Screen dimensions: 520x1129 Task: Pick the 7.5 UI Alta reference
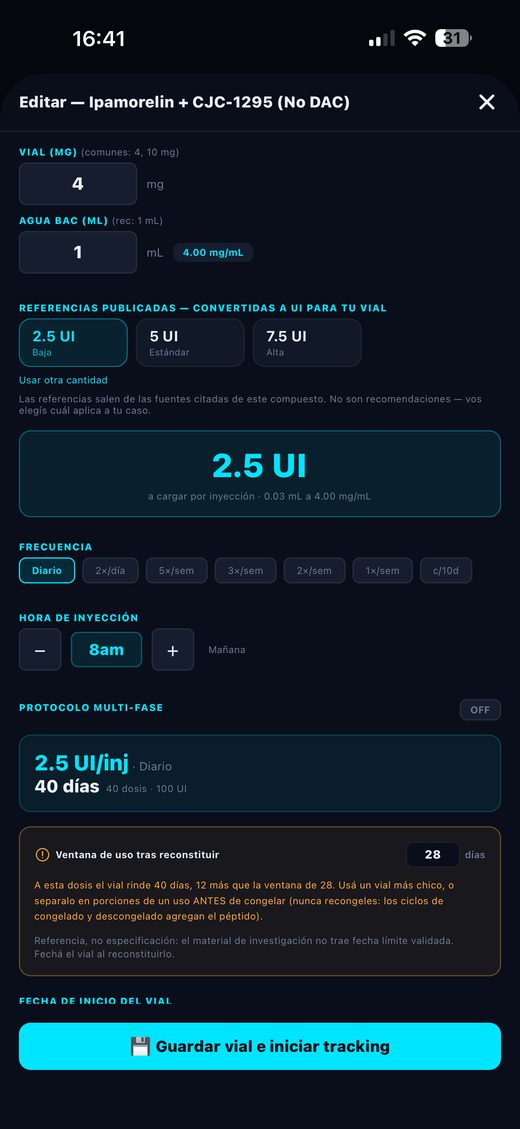[x=307, y=343]
